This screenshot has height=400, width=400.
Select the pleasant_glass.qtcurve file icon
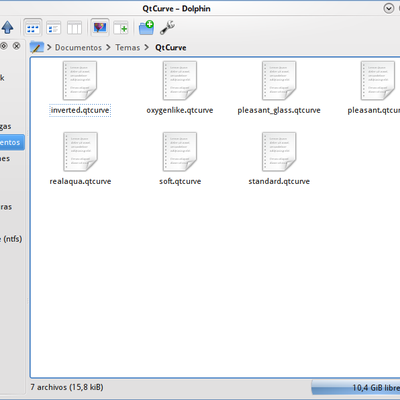point(279,80)
